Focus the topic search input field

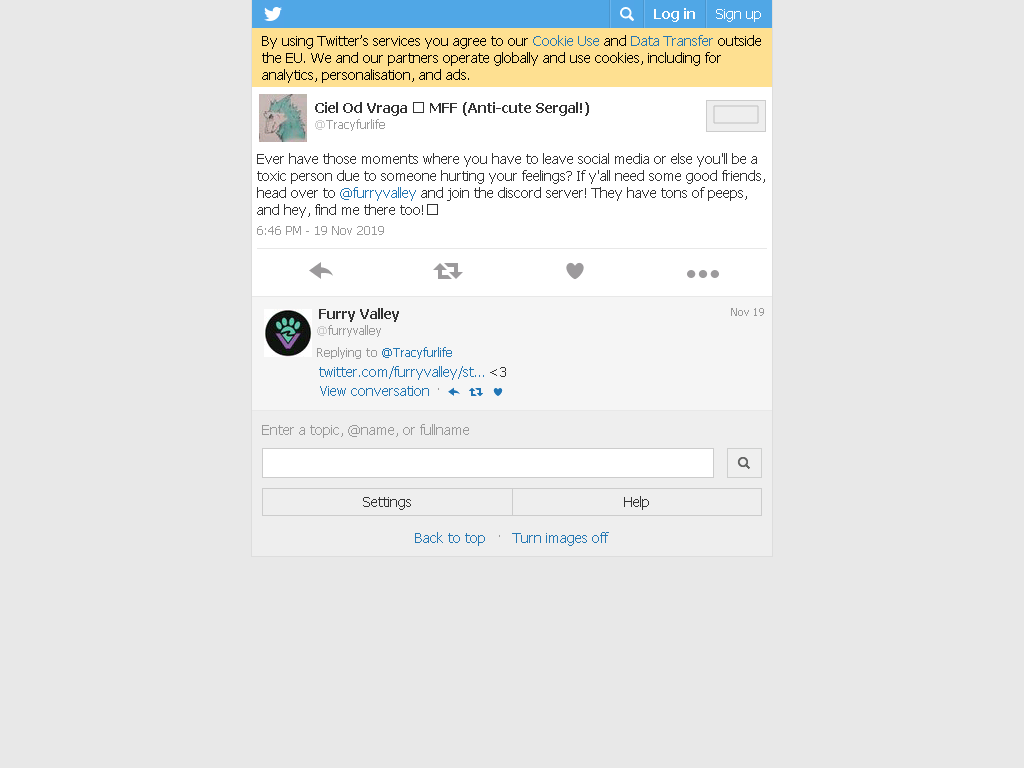coord(488,463)
